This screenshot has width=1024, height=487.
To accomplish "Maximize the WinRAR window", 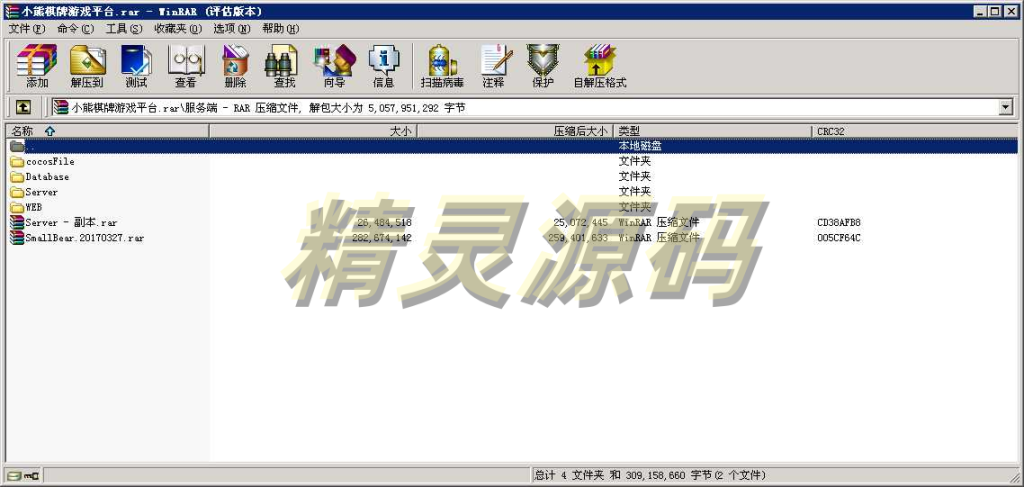I will tap(997, 11).
